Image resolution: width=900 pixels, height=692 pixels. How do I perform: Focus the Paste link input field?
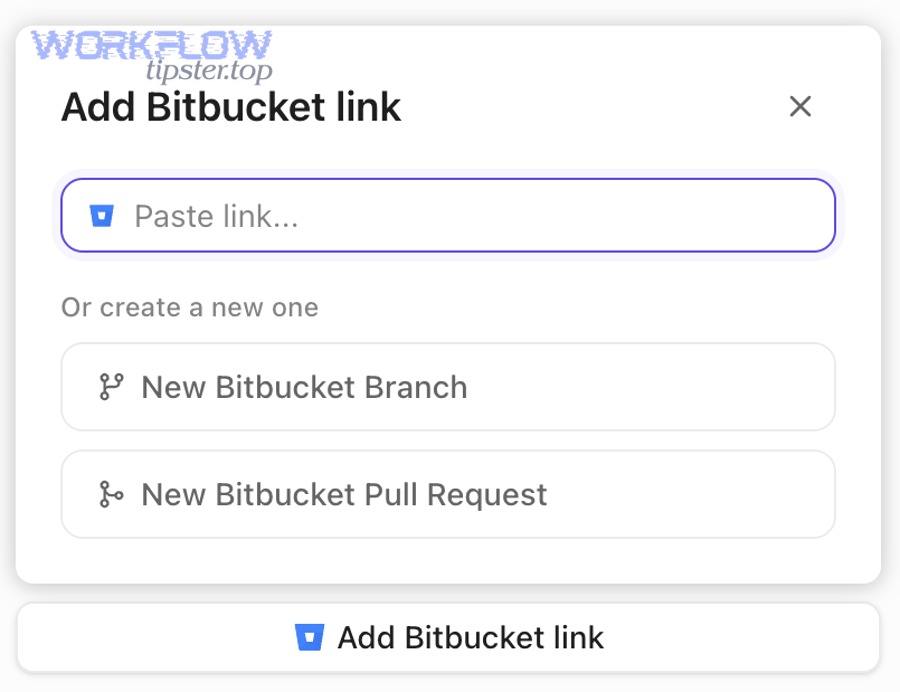tap(448, 216)
